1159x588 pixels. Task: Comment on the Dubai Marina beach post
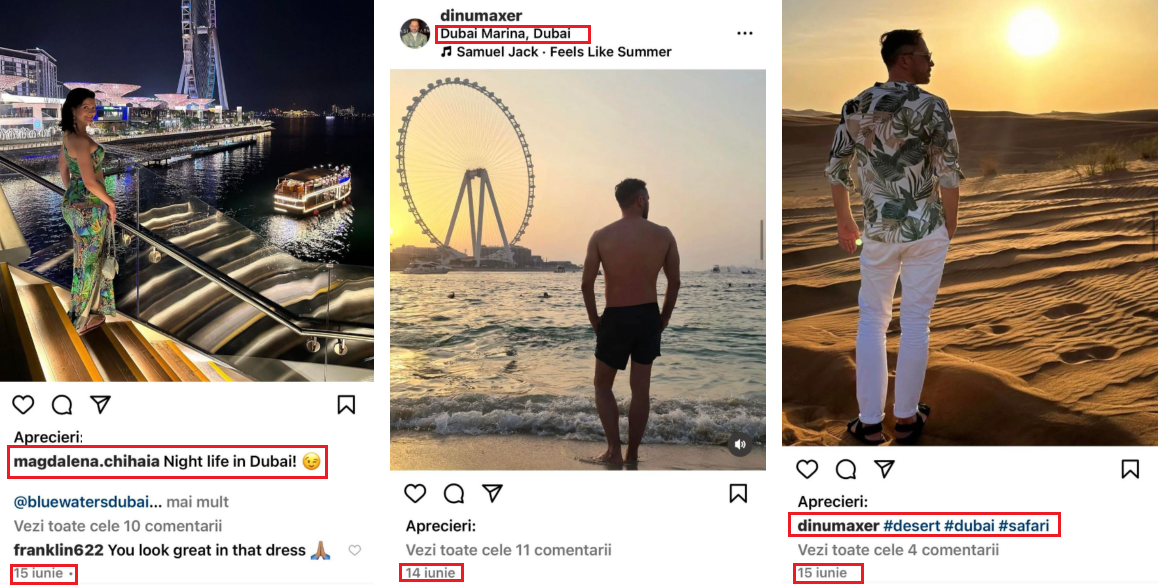coord(454,493)
